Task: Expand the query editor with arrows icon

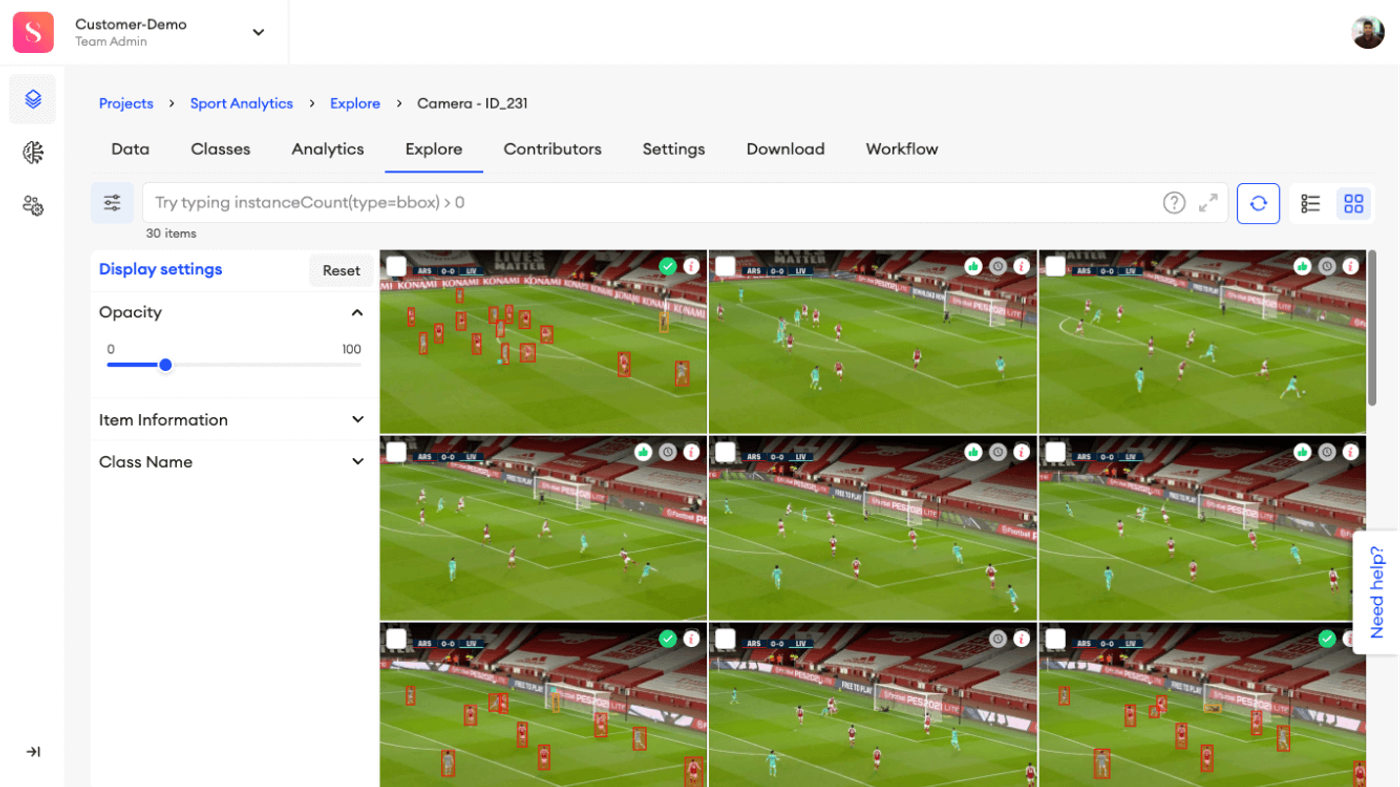Action: [x=1208, y=202]
